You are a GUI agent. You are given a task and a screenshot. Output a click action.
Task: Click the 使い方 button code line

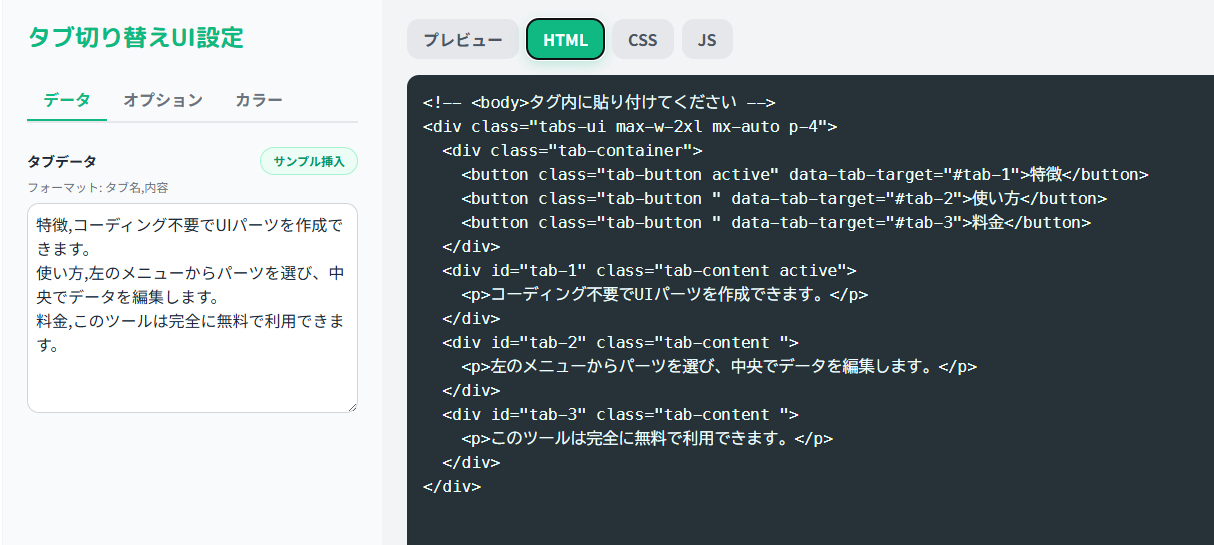[x=783, y=198]
